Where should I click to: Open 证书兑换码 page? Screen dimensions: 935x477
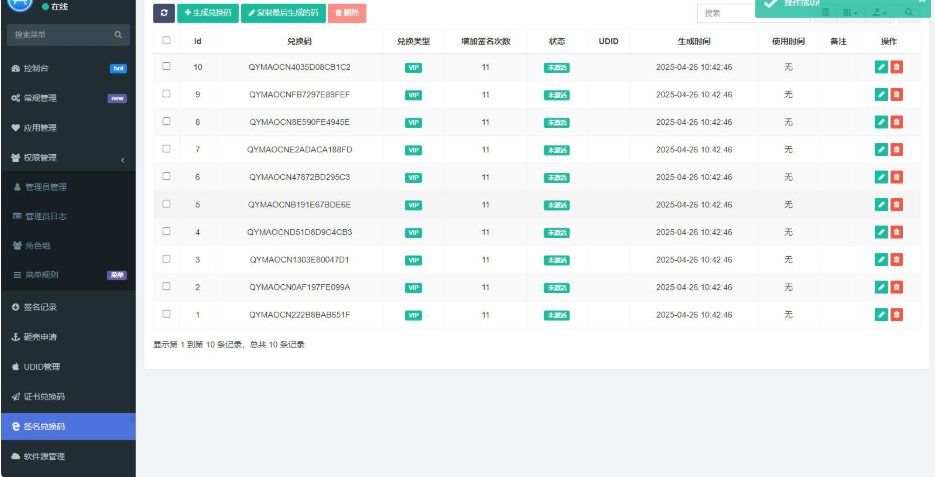point(69,397)
